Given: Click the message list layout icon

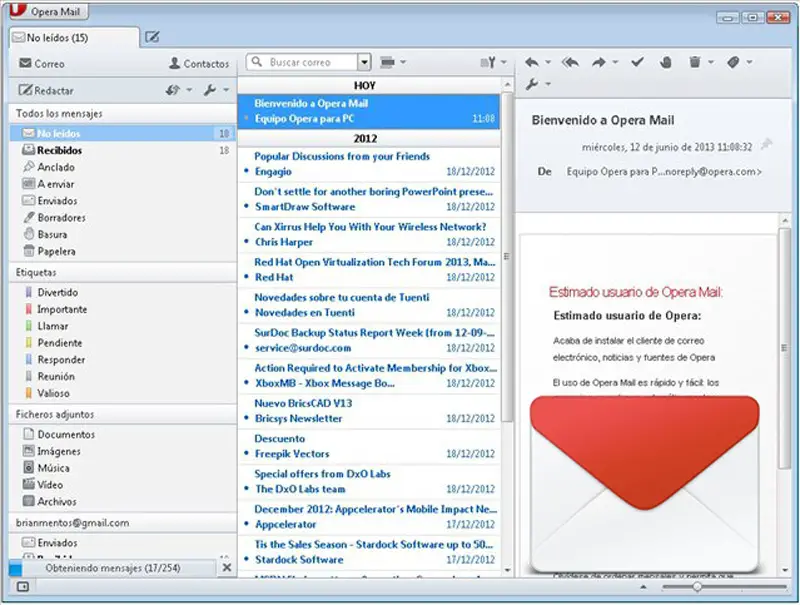Looking at the screenshot, I should pyautogui.click(x=388, y=62).
